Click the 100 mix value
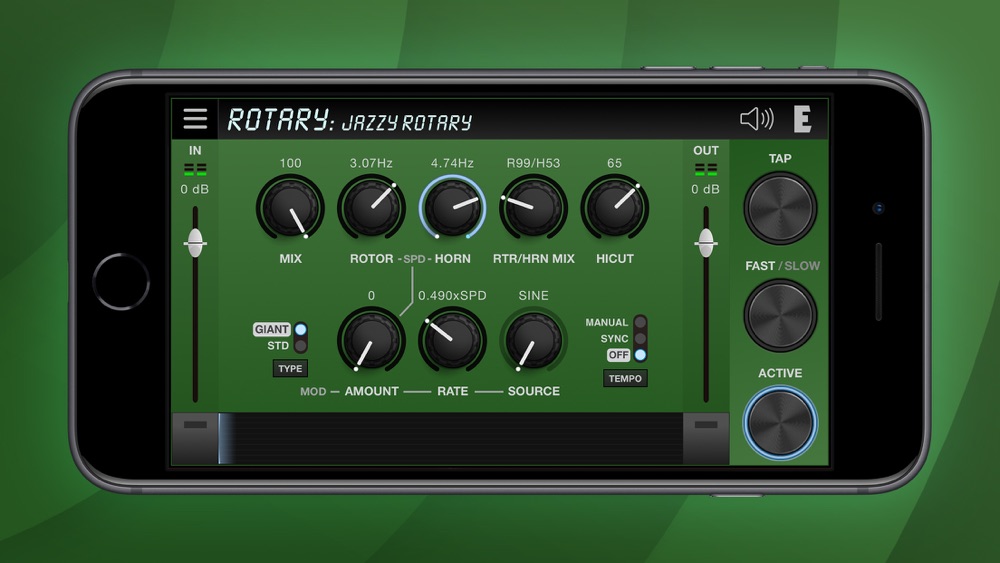1000x563 pixels. click(290, 163)
